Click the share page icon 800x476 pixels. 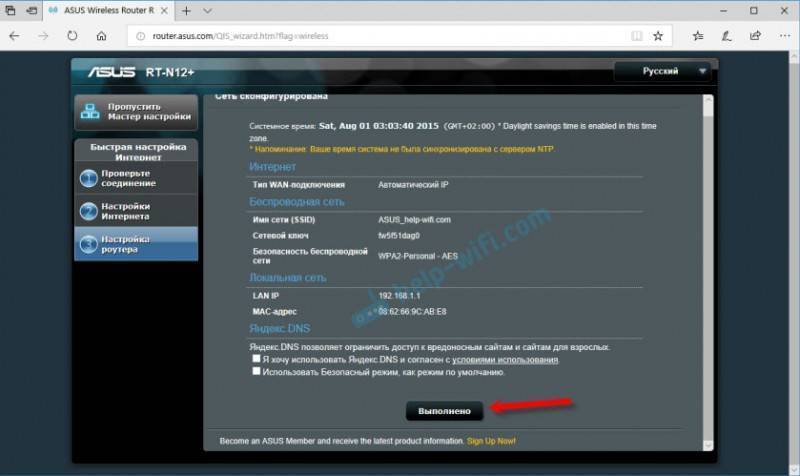click(755, 36)
